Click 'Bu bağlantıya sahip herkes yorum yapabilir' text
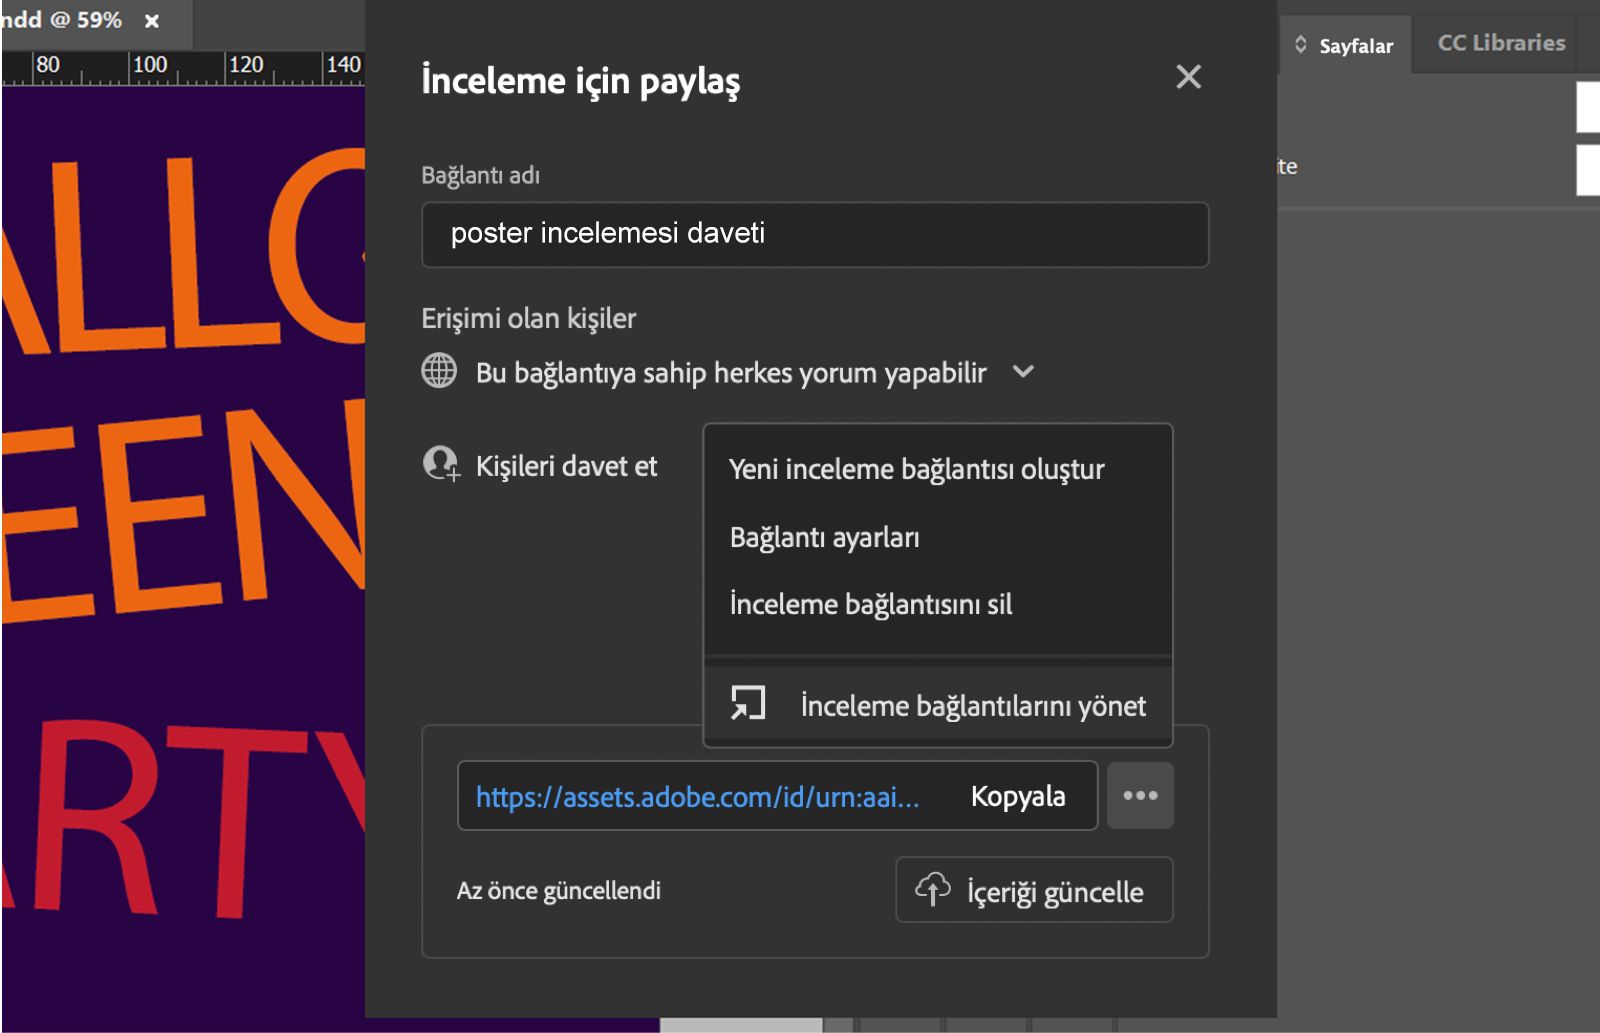The height and width of the screenshot is (1033, 1600). (x=731, y=373)
